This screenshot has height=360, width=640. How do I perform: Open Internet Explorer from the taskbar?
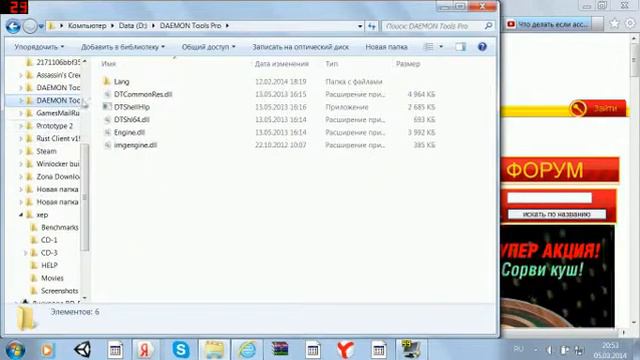[x=247, y=350]
